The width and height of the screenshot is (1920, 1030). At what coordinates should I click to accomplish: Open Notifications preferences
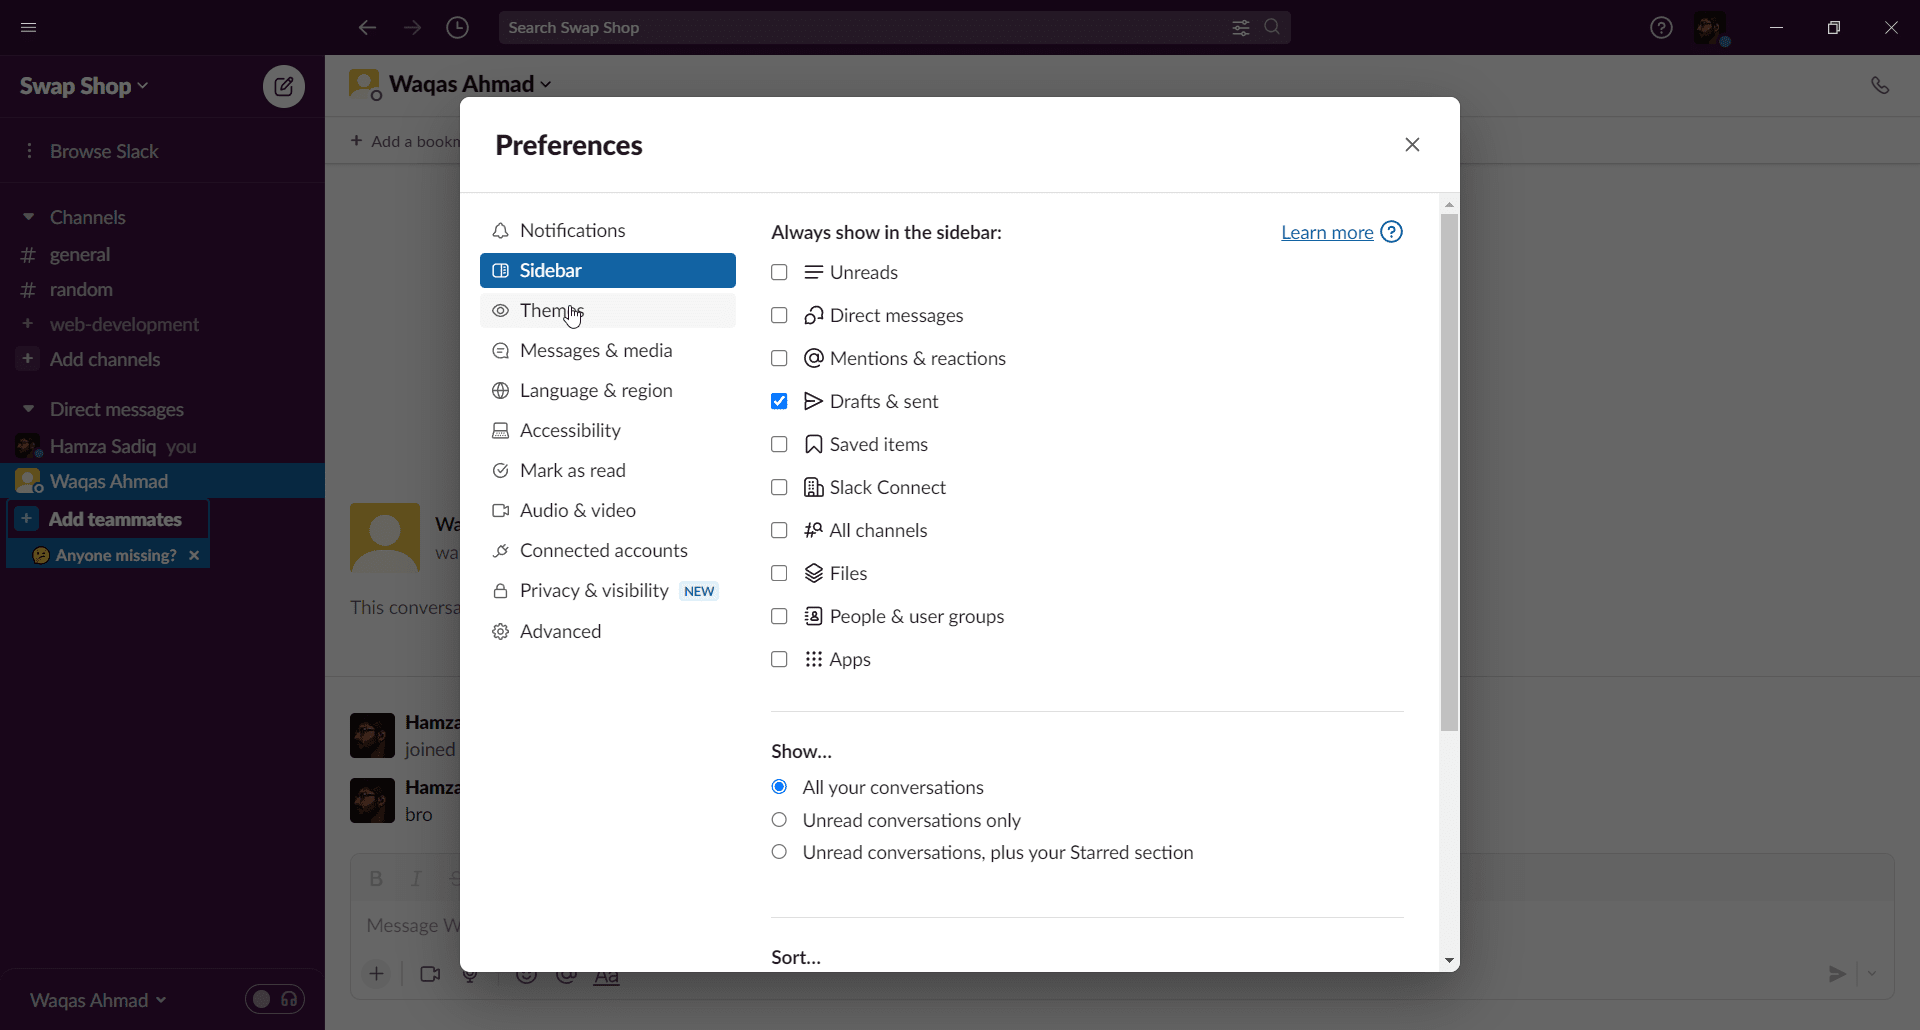tap(608, 230)
